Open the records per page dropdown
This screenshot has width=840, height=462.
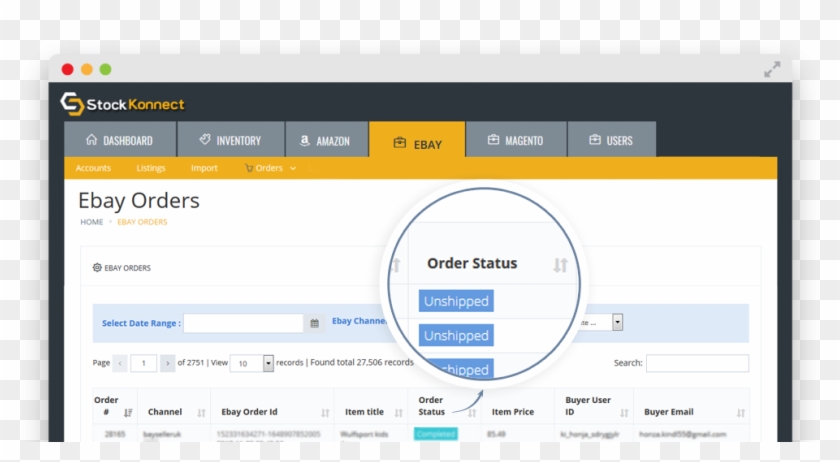252,363
